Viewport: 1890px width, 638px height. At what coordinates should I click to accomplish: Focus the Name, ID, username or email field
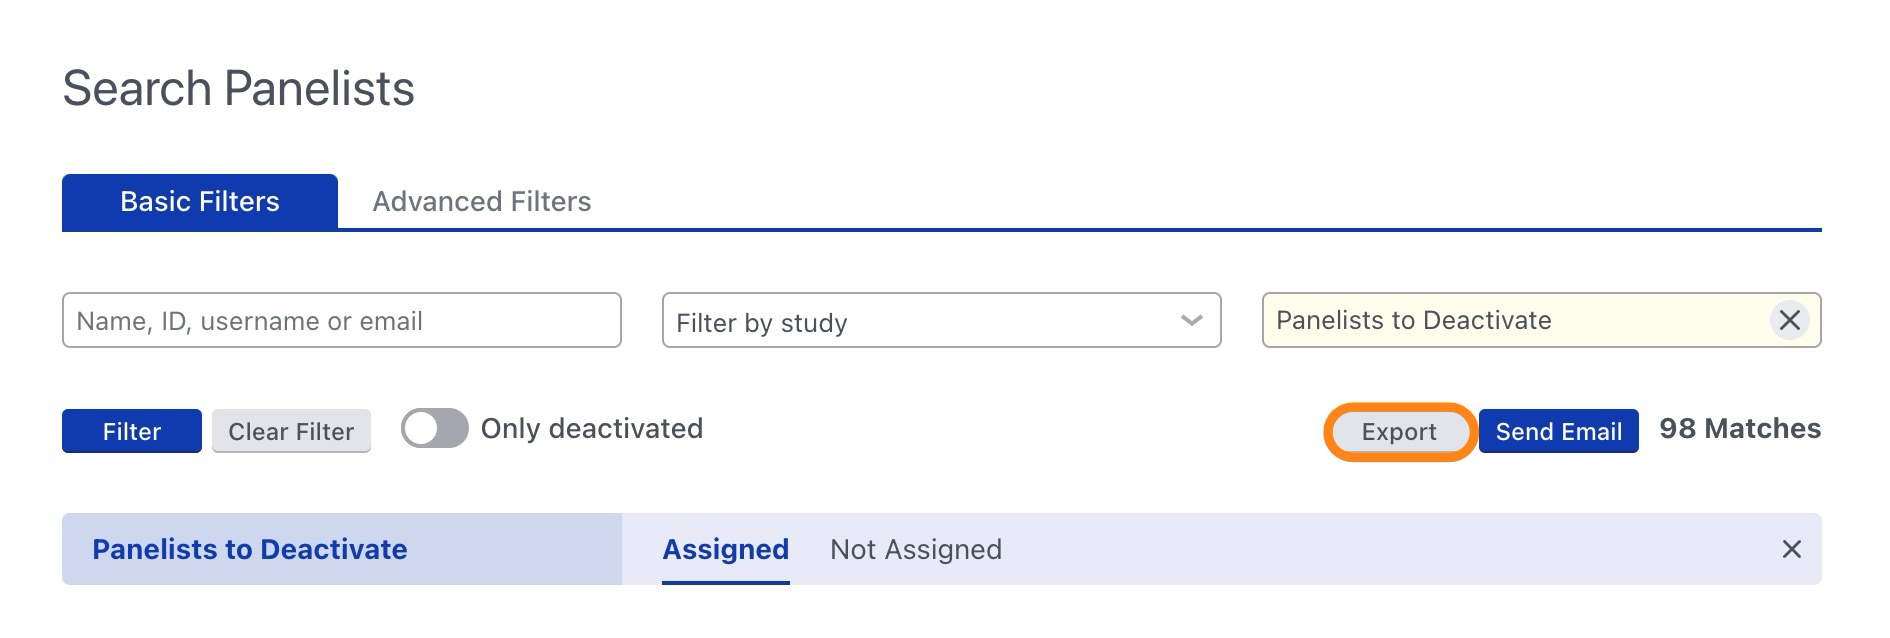coord(341,320)
